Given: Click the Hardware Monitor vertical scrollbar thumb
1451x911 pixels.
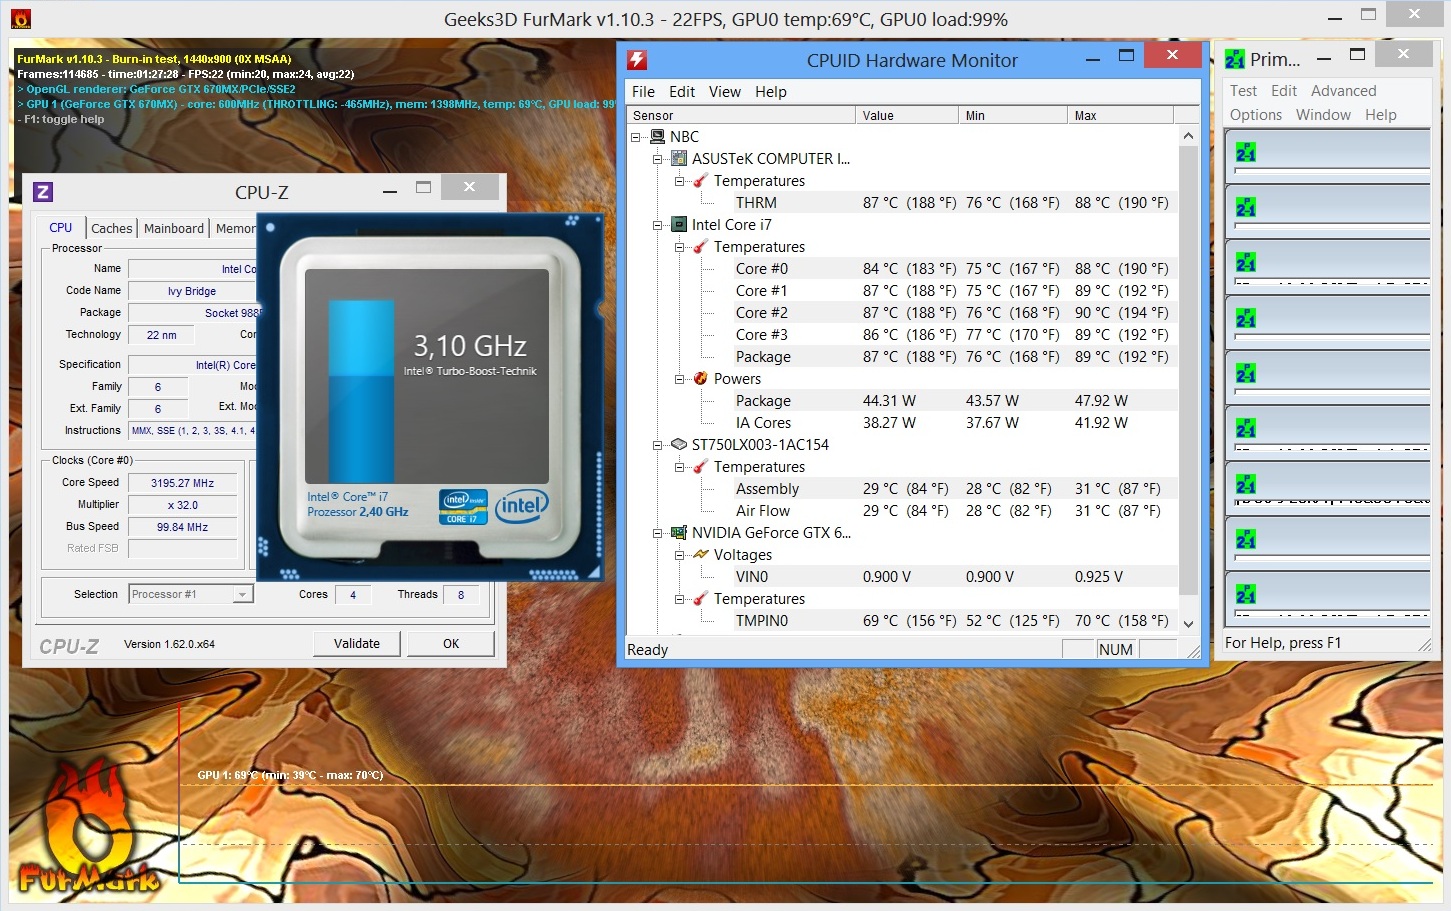Looking at the screenshot, I should [1188, 370].
